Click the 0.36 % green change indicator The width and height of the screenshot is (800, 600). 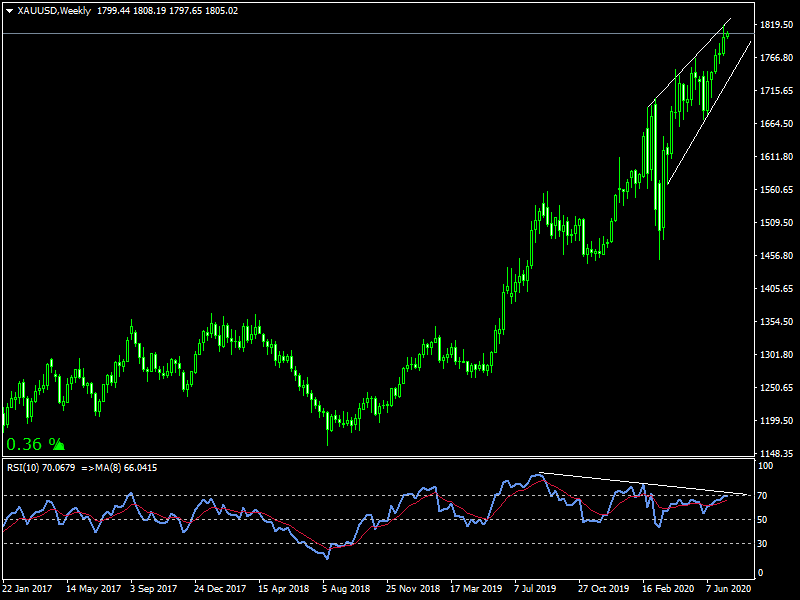(x=35, y=444)
